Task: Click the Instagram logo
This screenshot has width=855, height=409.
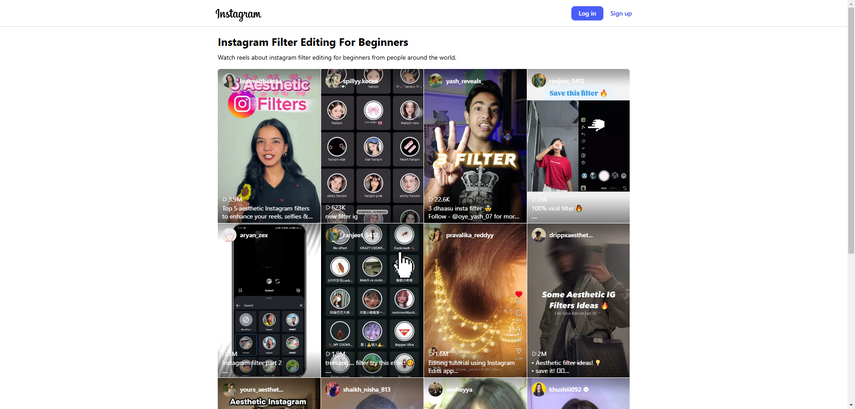Action: point(238,14)
